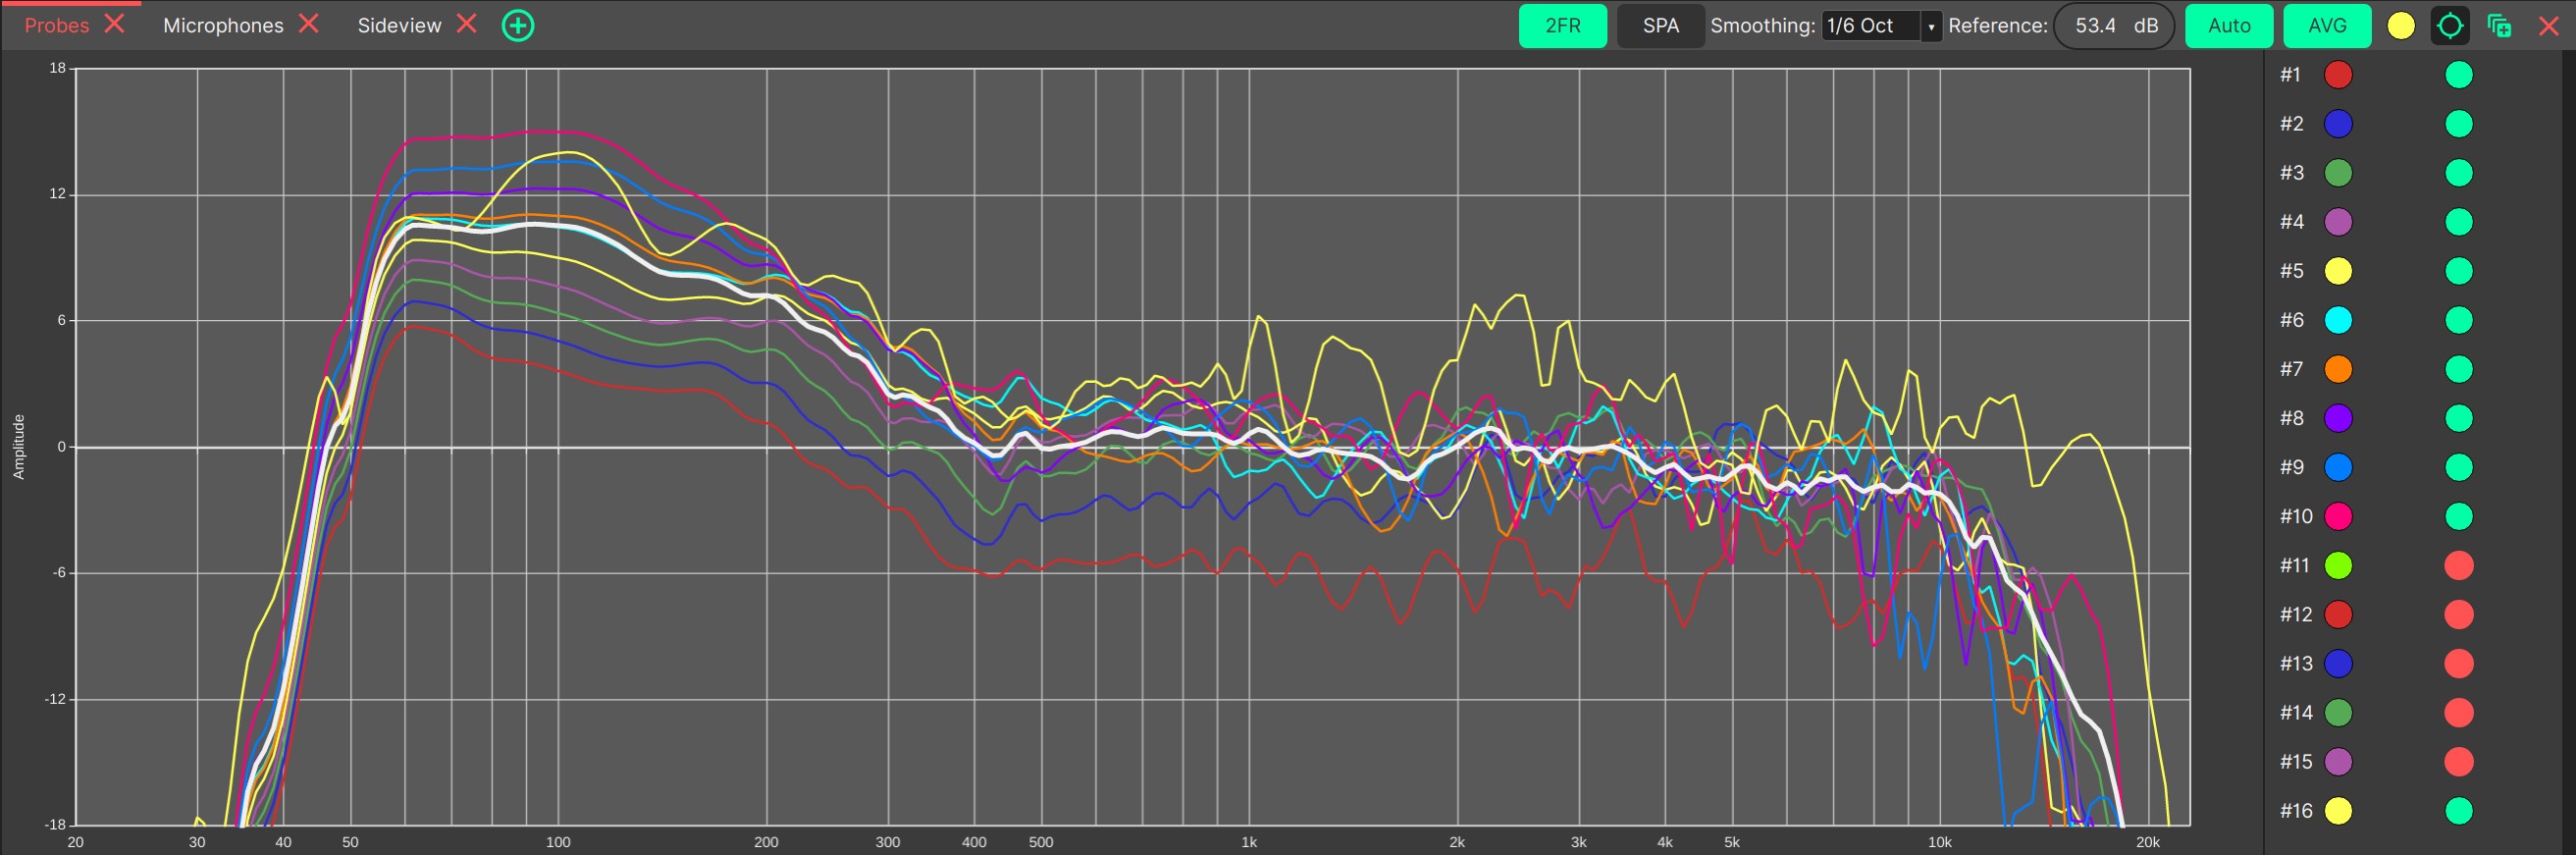Open color swatch for probe #6
The width and height of the screenshot is (2576, 855).
coord(2338,320)
